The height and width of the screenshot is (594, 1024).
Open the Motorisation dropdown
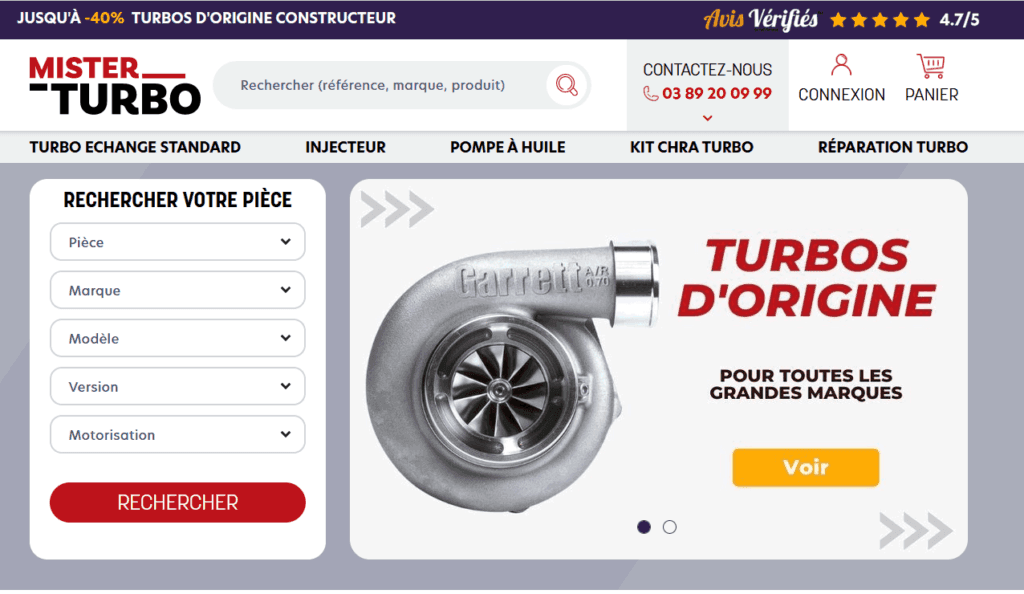pos(178,435)
